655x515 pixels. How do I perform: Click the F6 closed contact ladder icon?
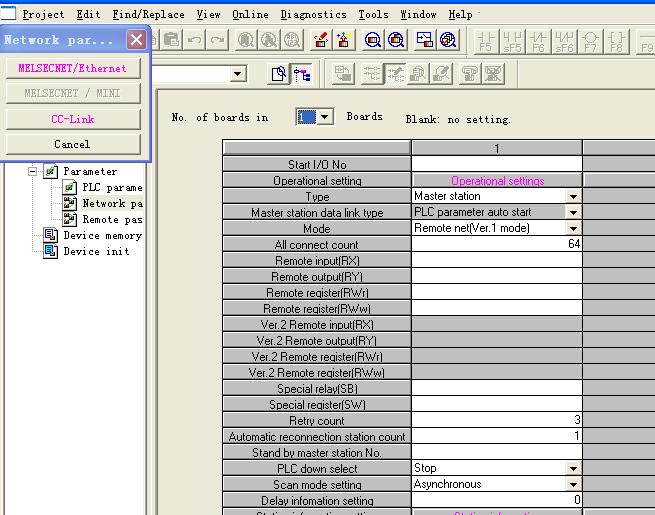[539, 40]
